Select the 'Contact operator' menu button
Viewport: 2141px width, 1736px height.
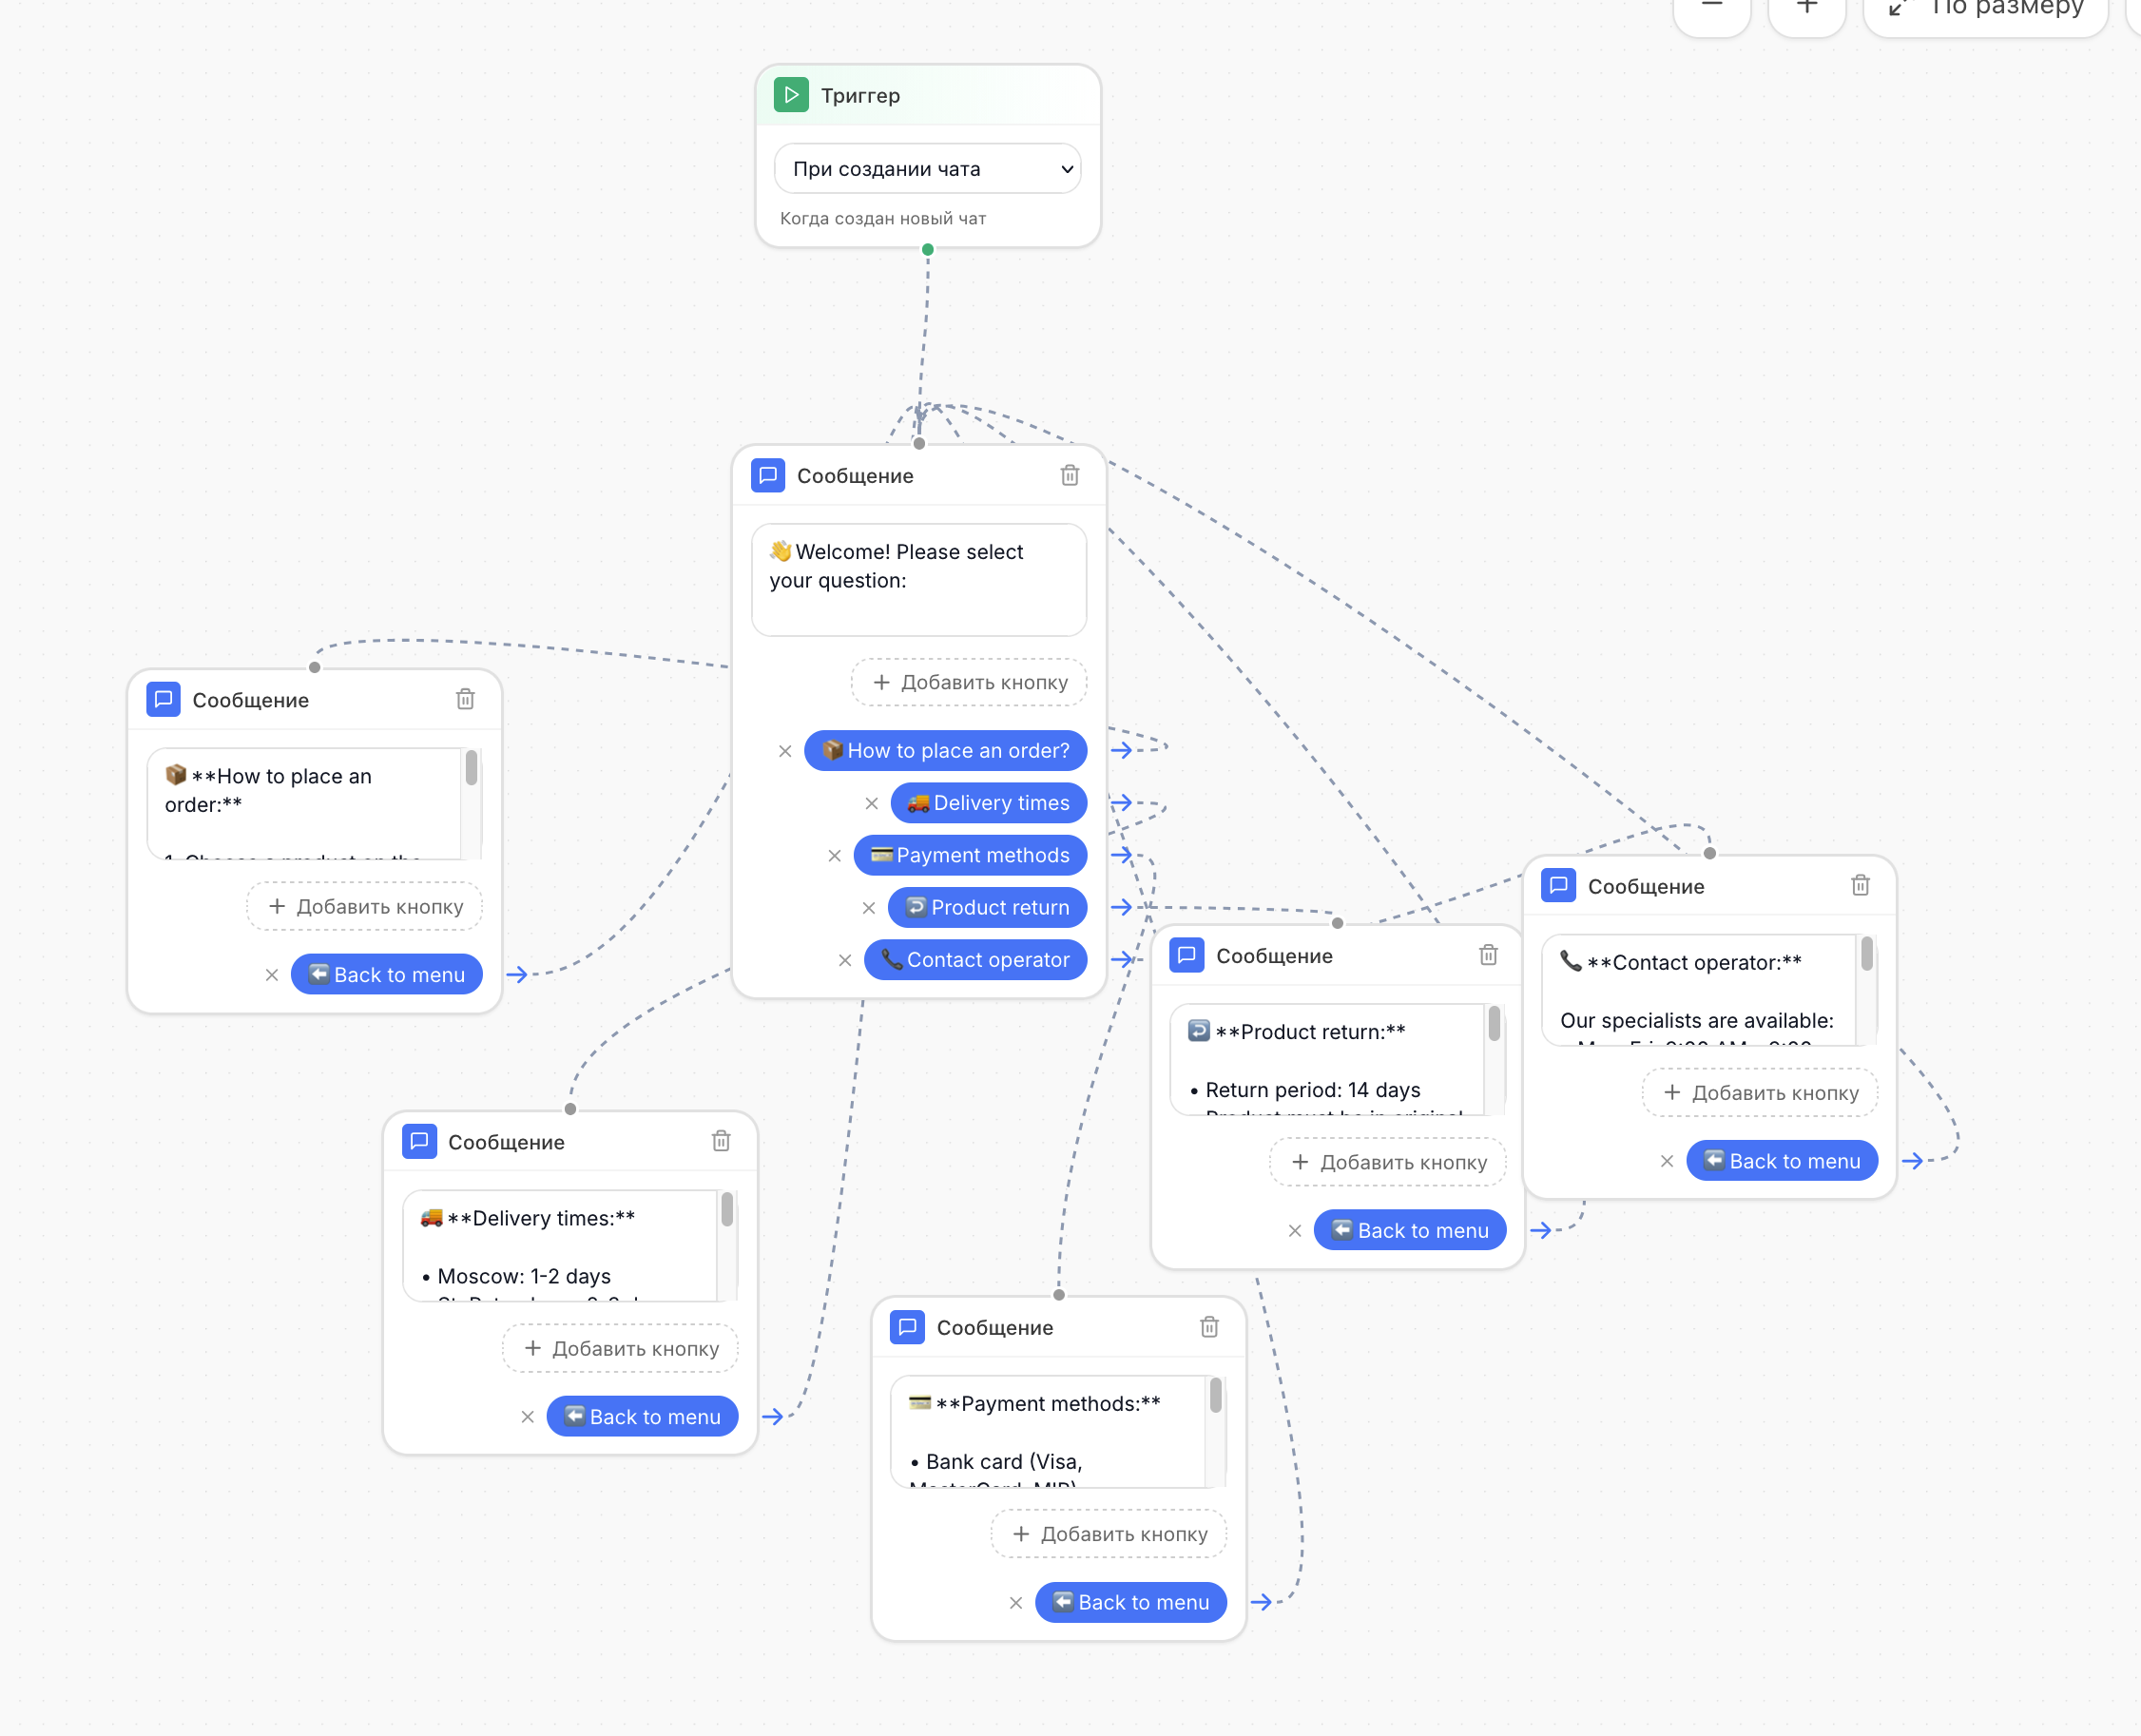click(975, 960)
